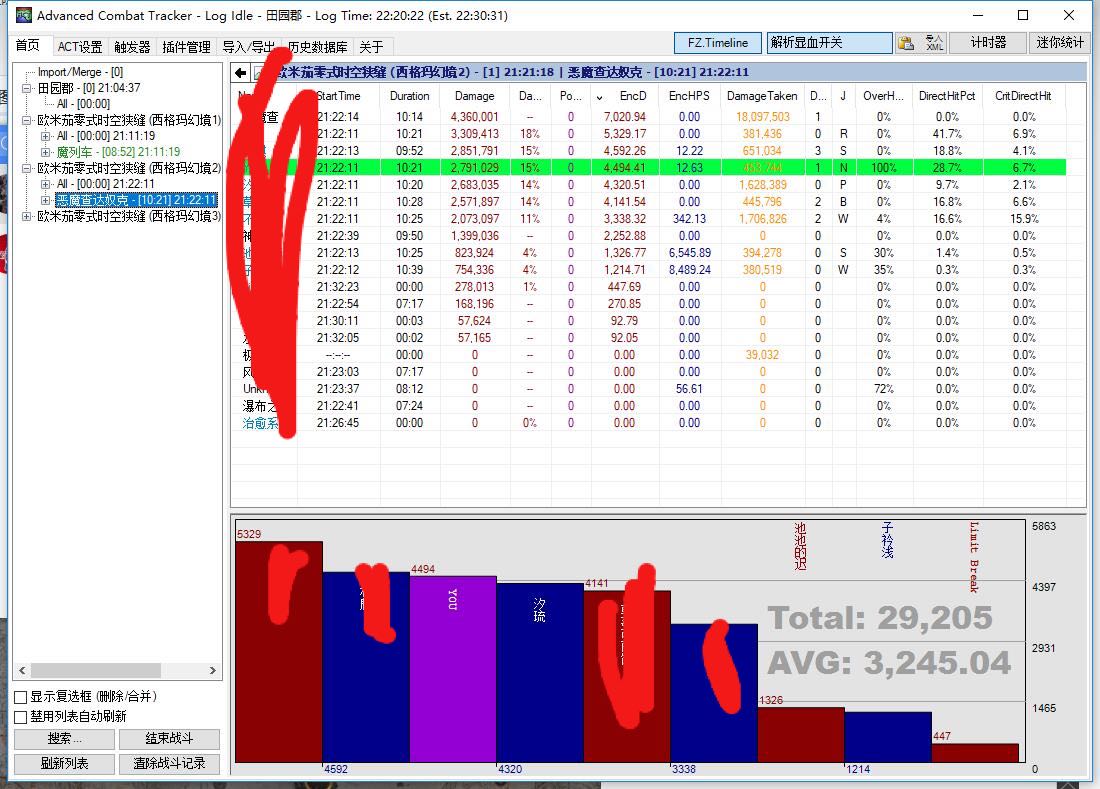This screenshot has width=1100, height=789.
Task: Sort by OverH... column header
Action: click(x=883, y=96)
